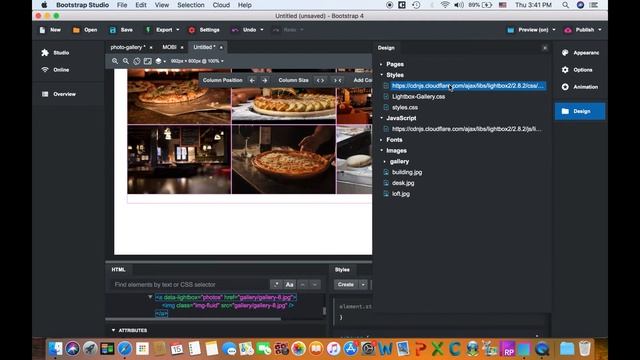Select building.jpg image
Image resolution: width=640 pixels, height=360 pixels.
point(407,172)
